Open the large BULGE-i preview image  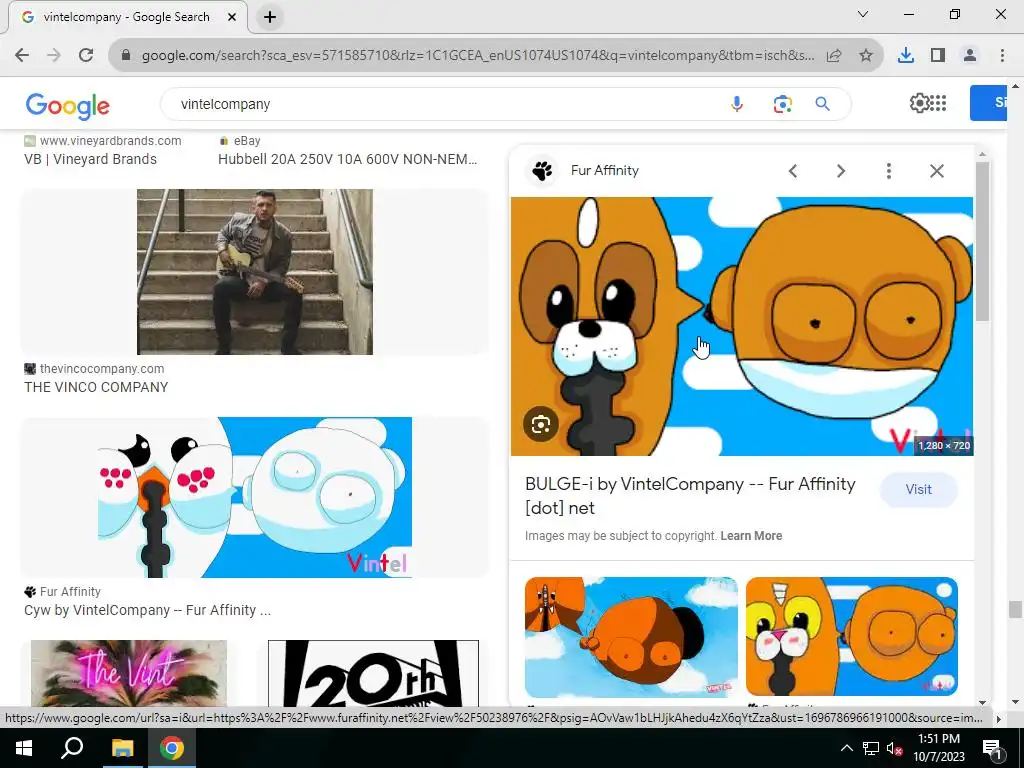coord(742,326)
